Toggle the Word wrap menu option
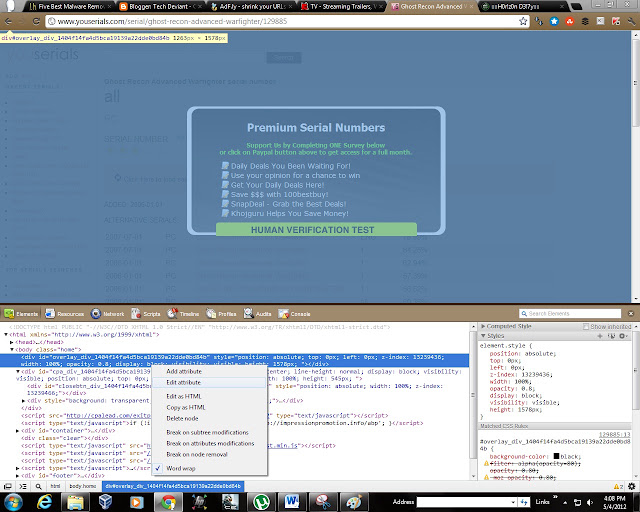 click(x=181, y=468)
